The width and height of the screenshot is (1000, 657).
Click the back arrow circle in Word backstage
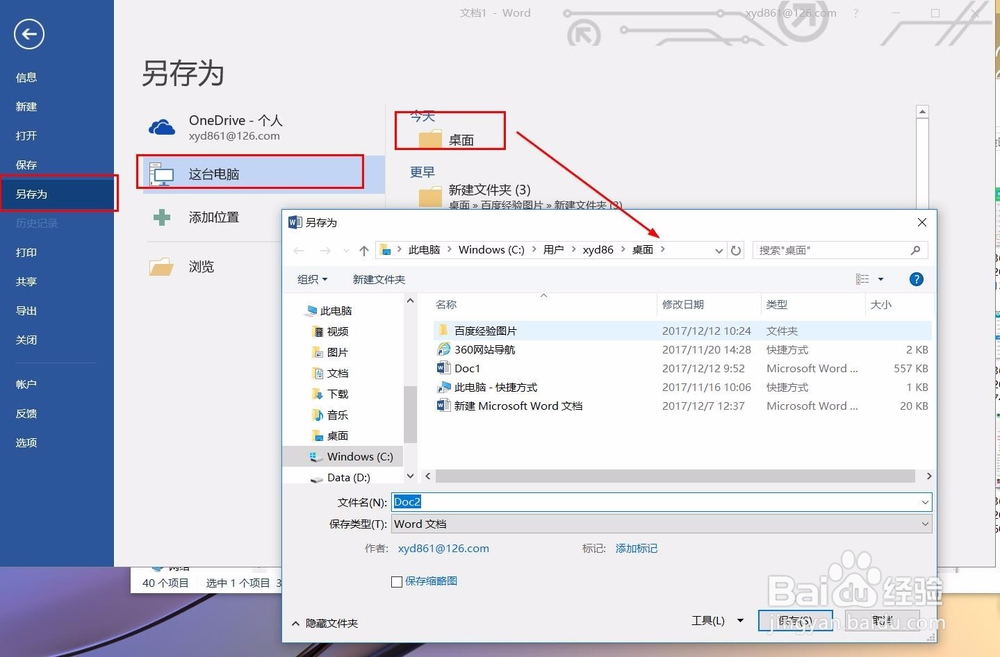click(x=29, y=34)
